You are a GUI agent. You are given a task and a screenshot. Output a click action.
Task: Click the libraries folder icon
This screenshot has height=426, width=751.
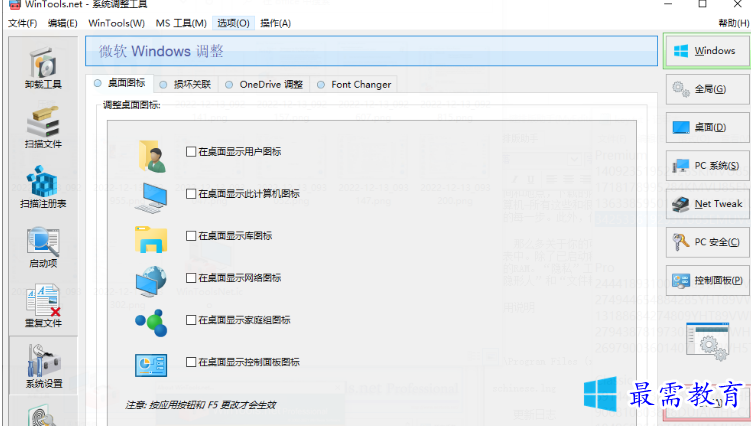coord(151,239)
